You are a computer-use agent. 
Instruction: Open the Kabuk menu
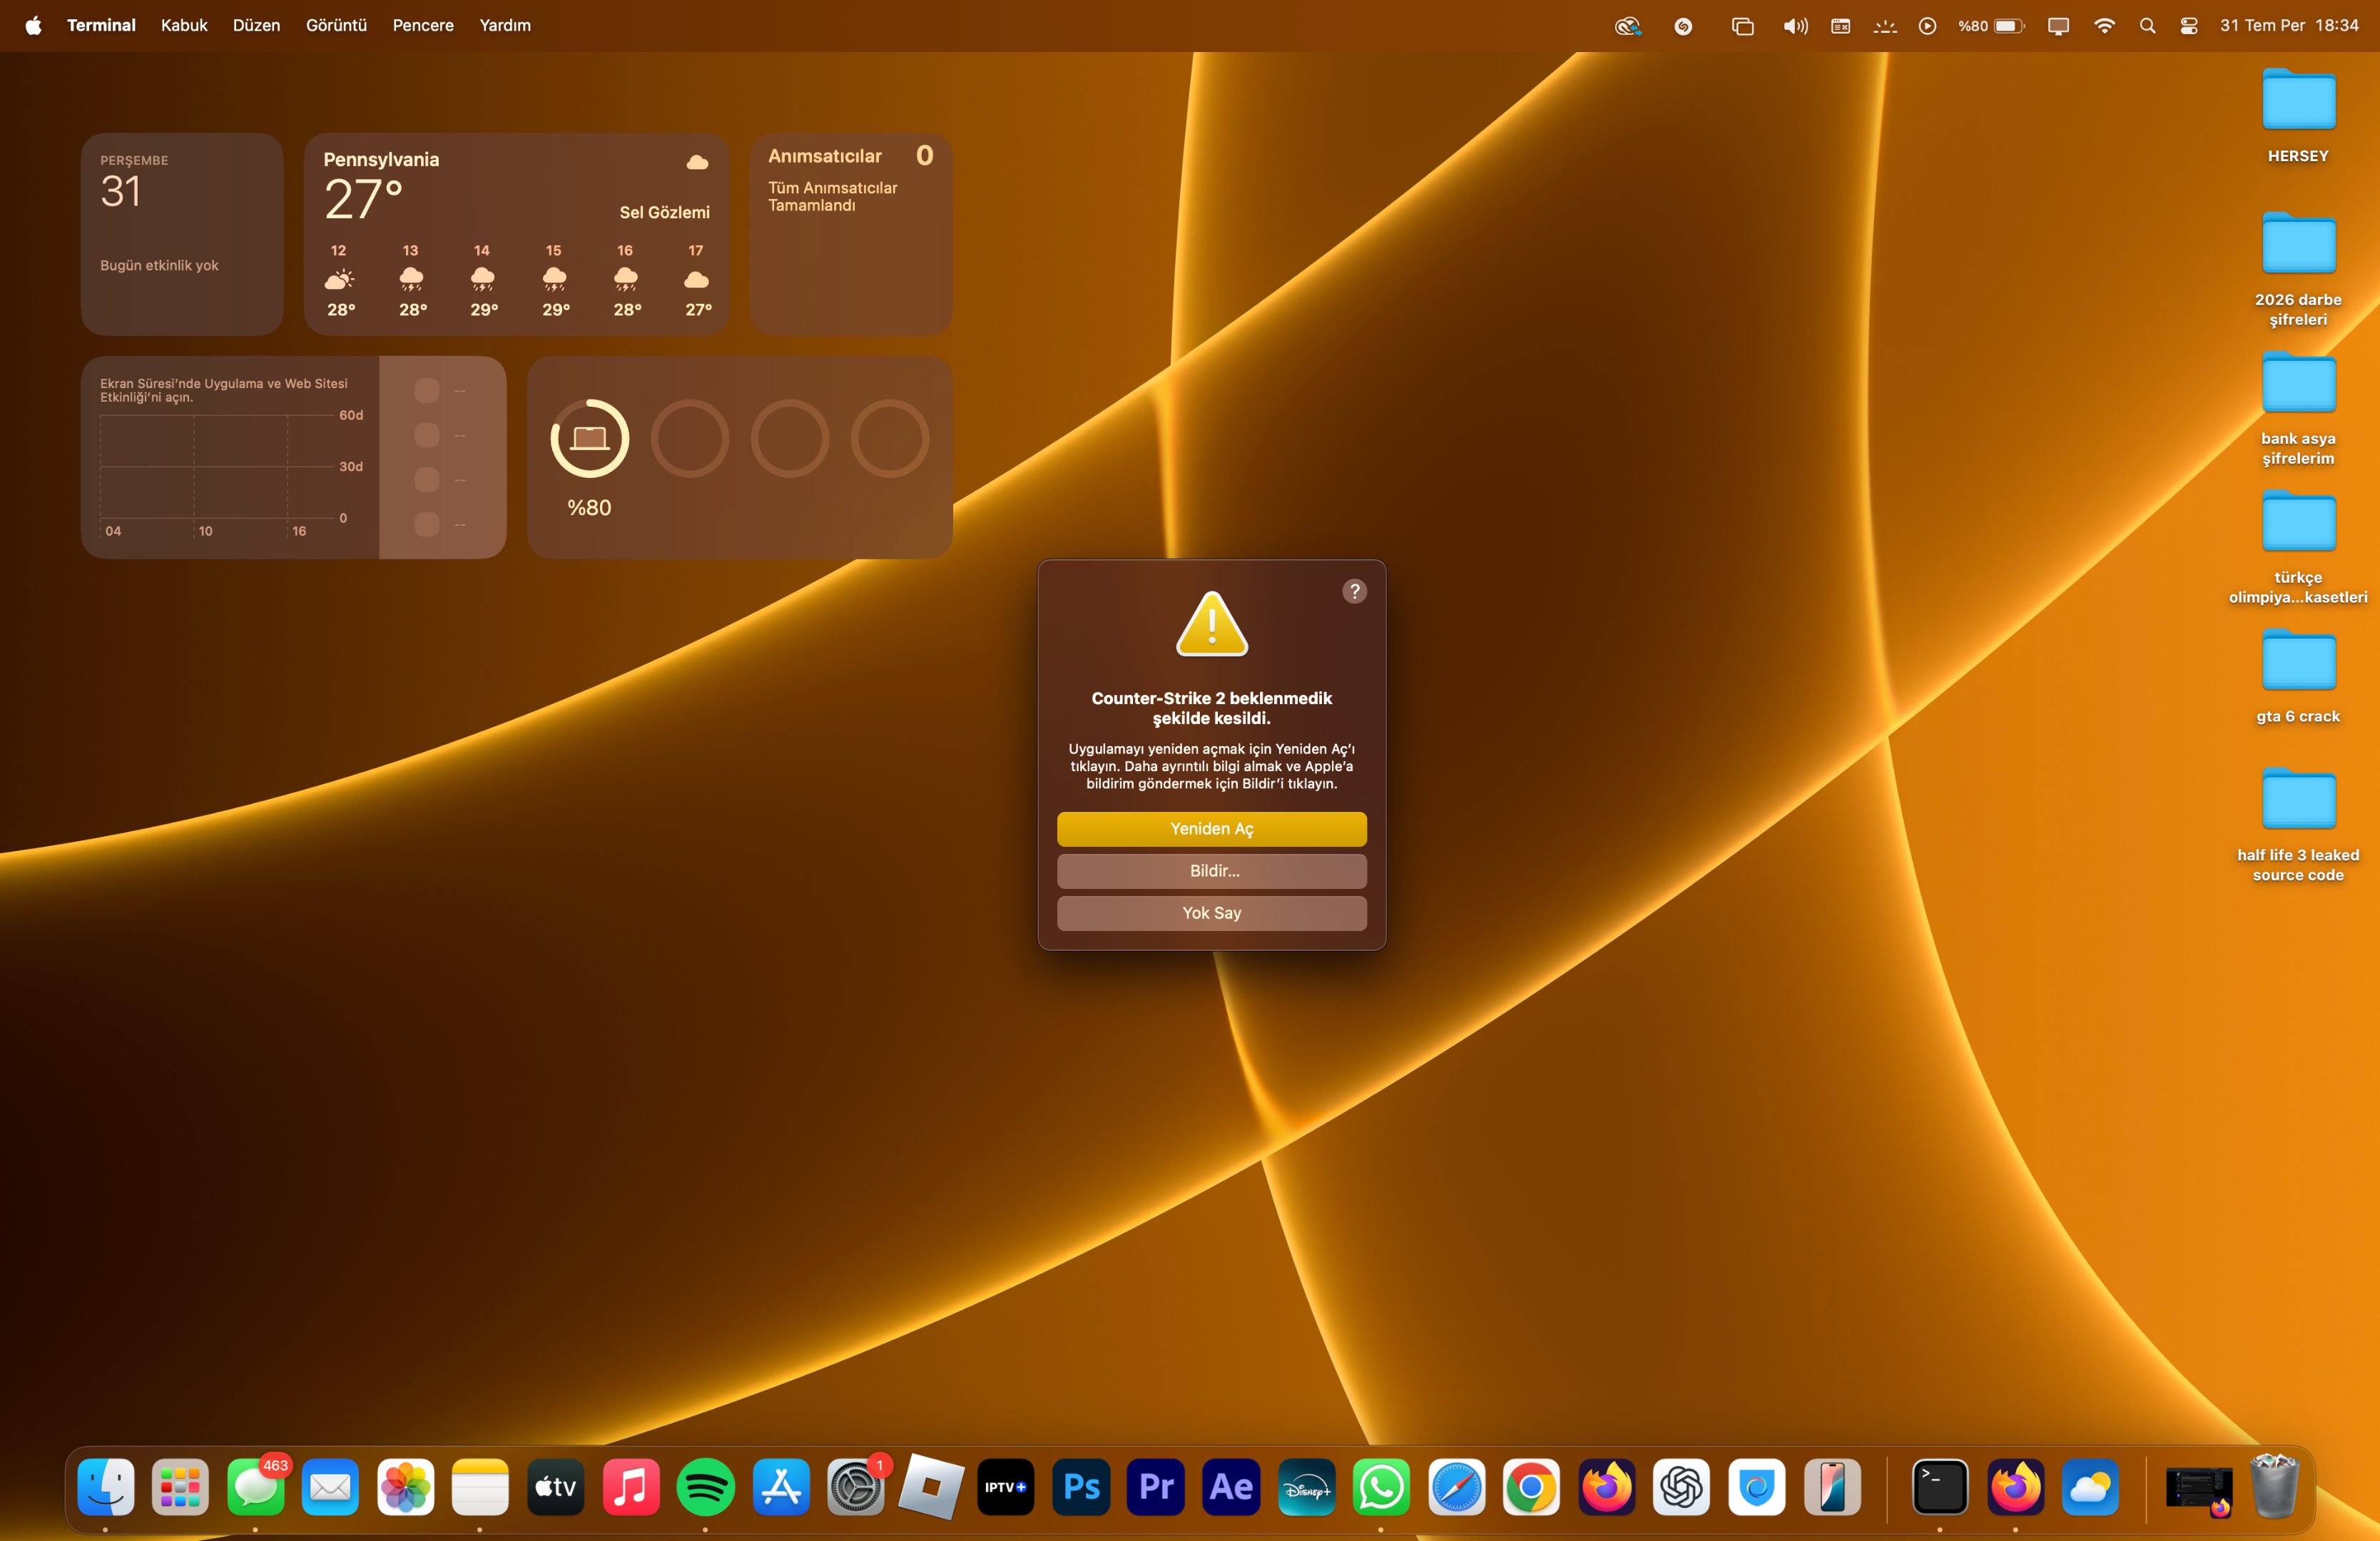click(184, 25)
